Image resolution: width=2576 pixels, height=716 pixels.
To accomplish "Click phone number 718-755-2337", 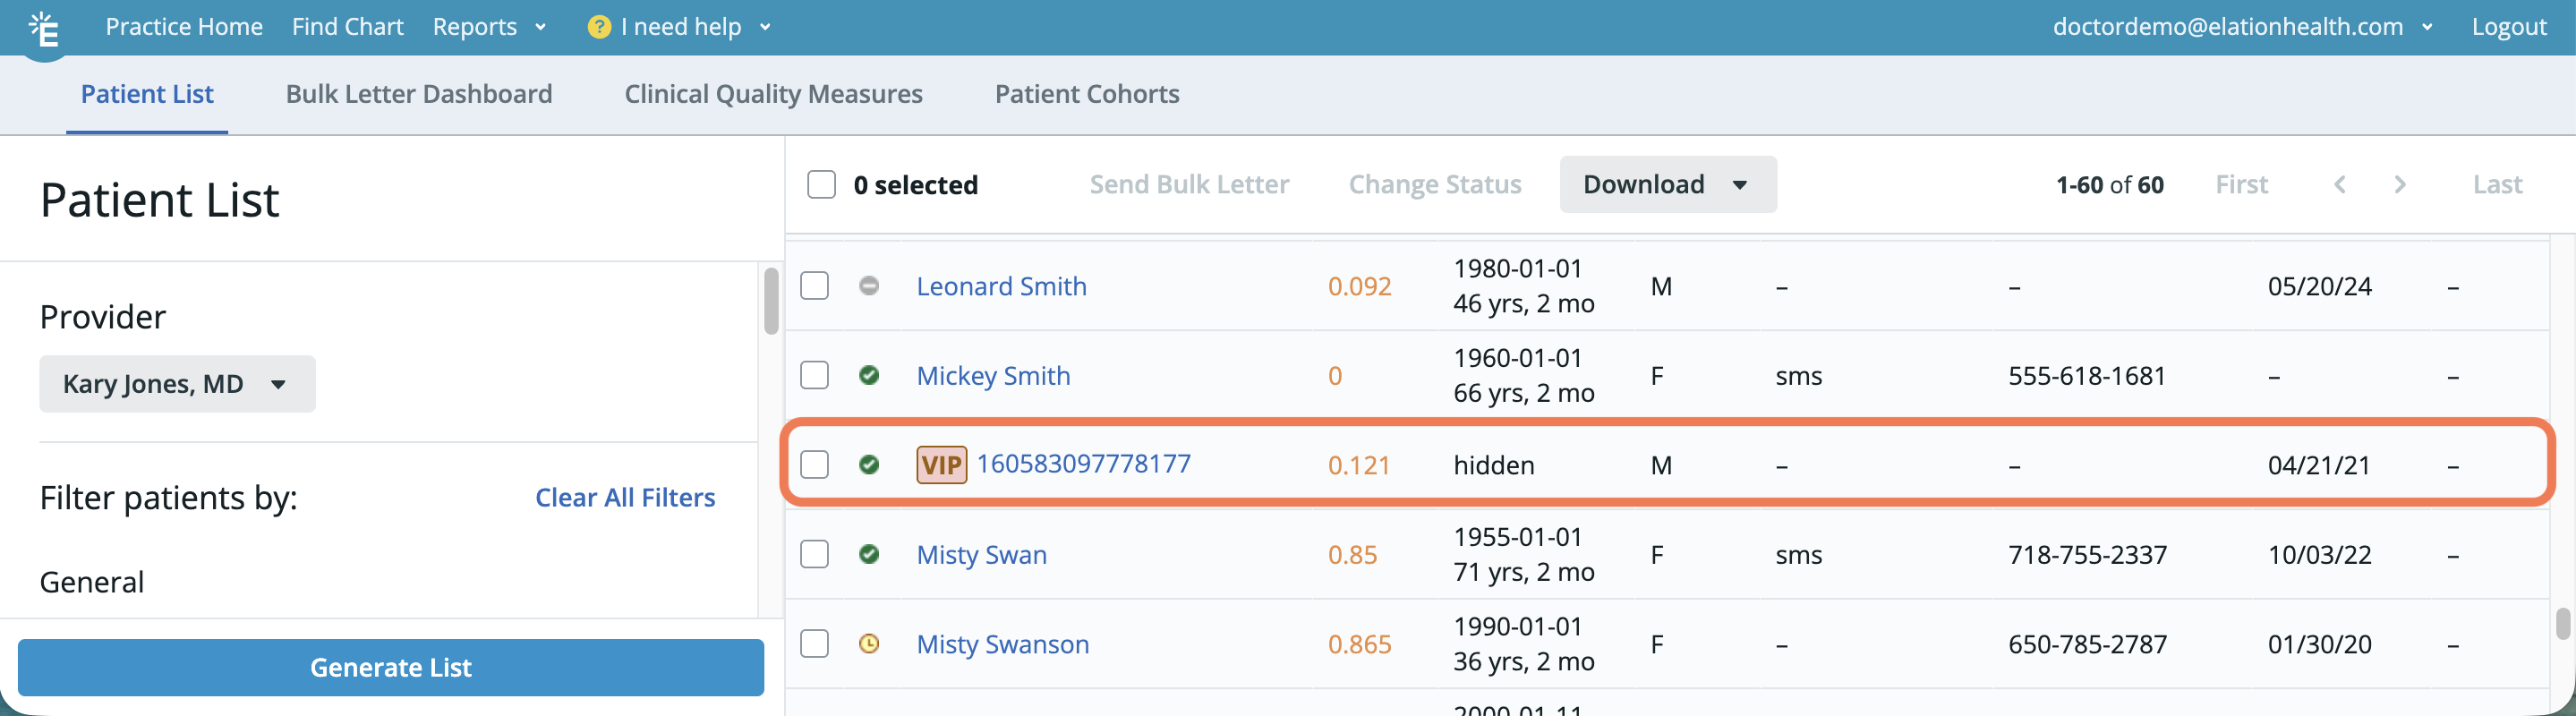I will tap(2087, 554).
